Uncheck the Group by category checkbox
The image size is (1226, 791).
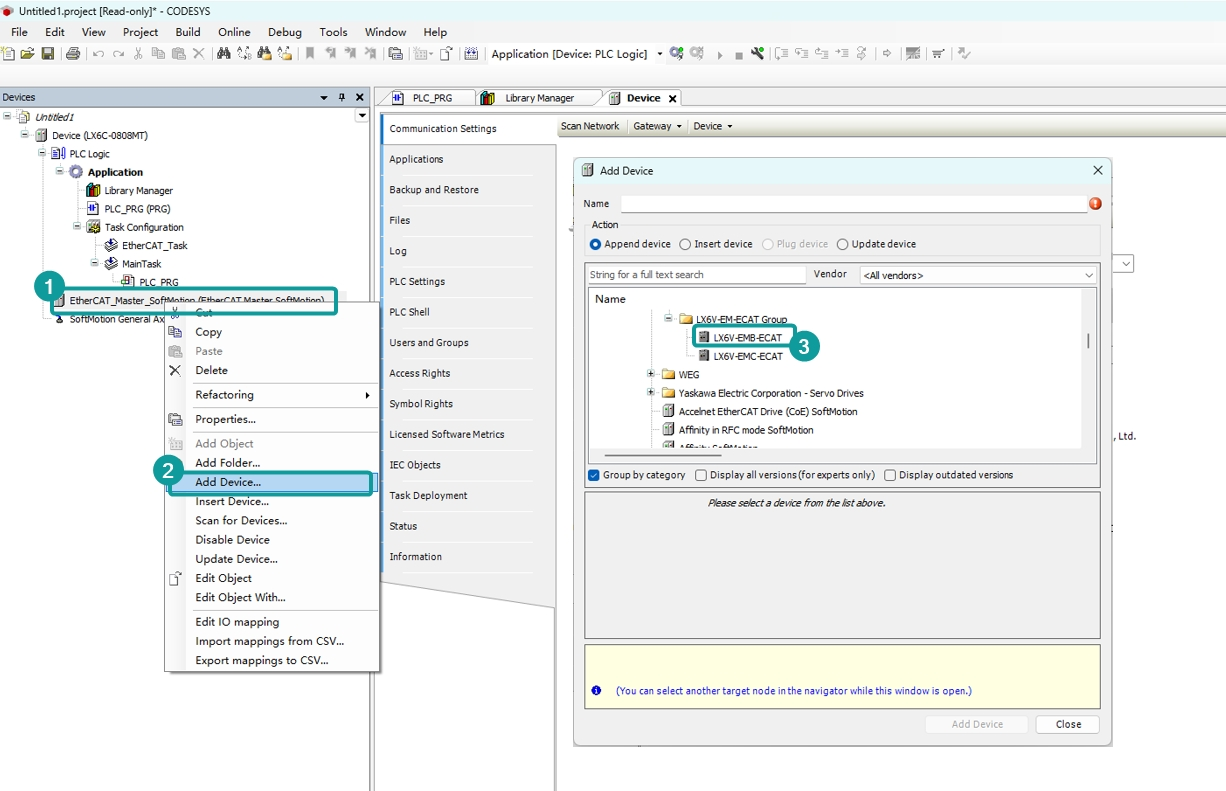click(594, 475)
